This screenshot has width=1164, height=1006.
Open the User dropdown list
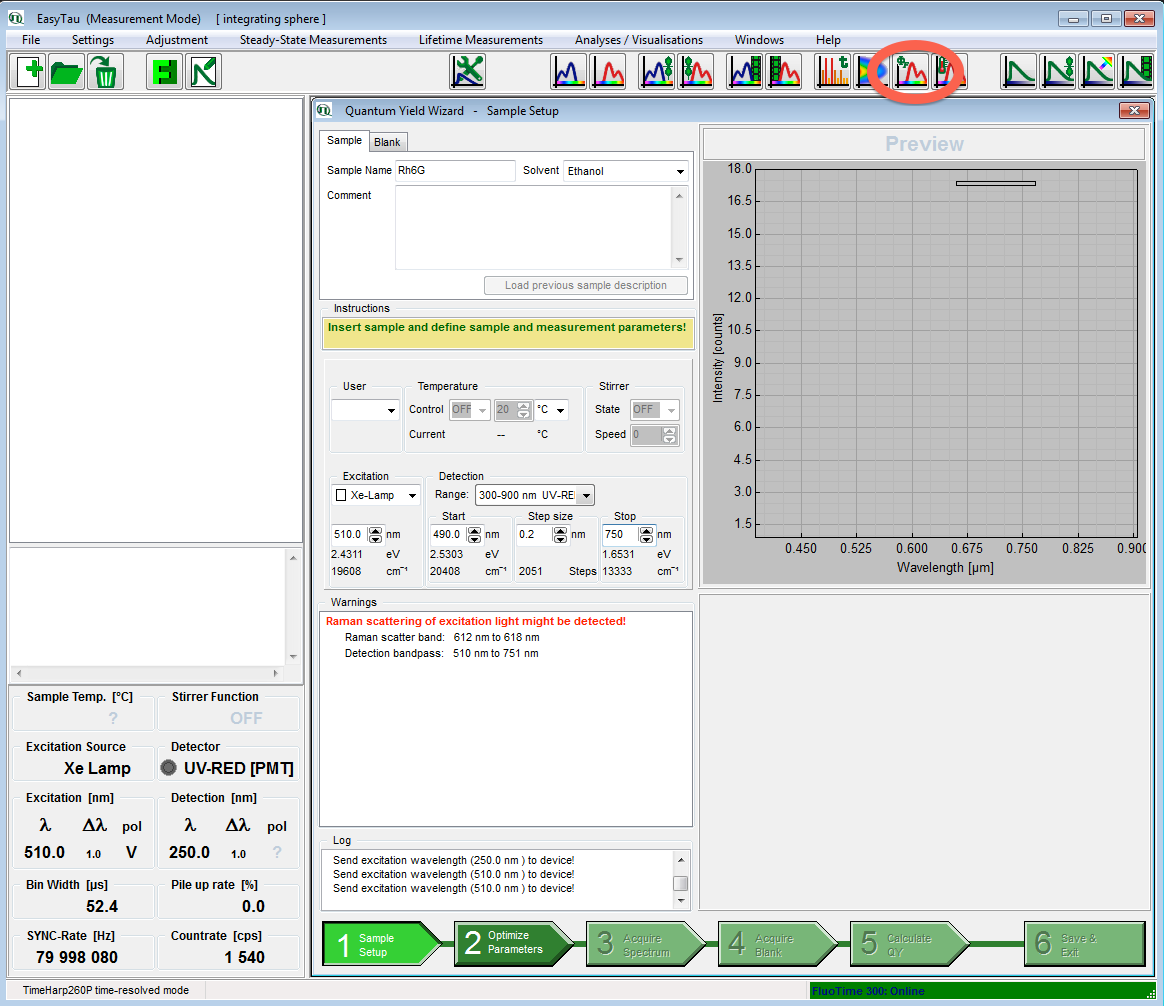390,410
